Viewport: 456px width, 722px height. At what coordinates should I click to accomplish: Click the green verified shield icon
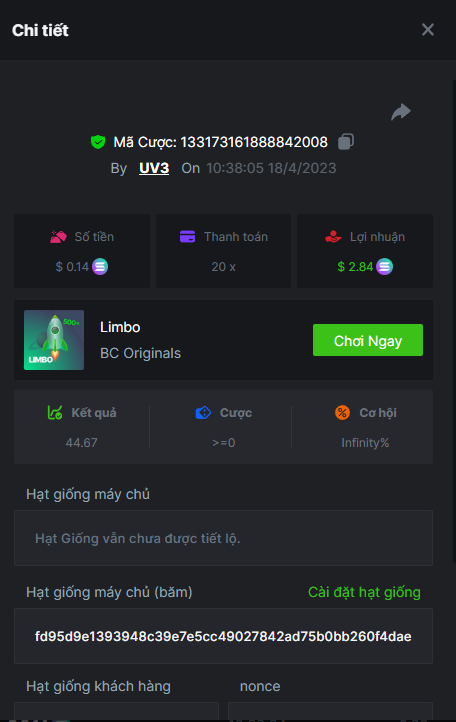click(98, 142)
